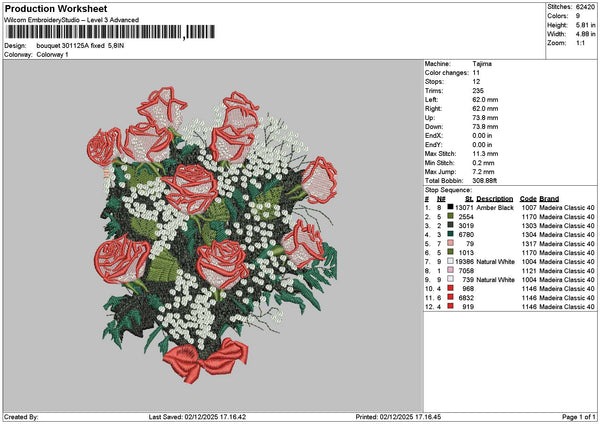The height and width of the screenshot is (424, 600).
Task: Click thread code 1303
Action: pos(529,225)
